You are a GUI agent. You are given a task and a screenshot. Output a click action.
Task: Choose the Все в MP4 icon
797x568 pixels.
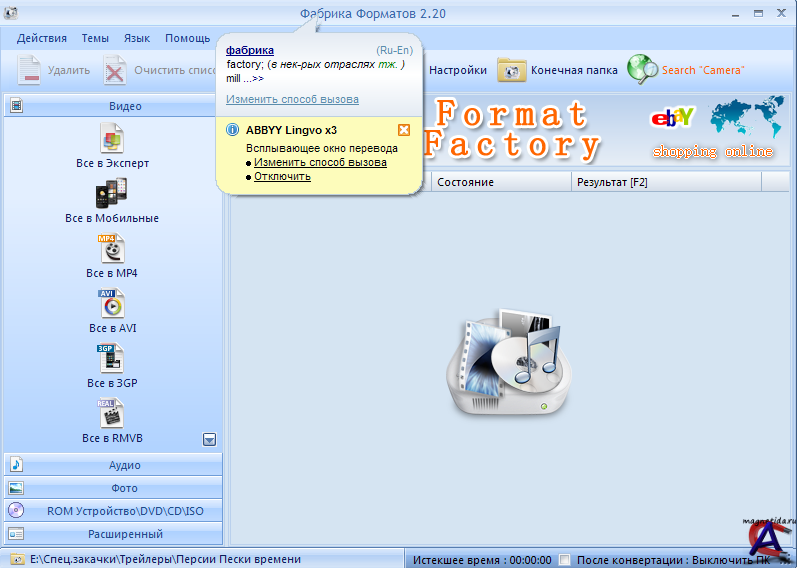pos(112,248)
